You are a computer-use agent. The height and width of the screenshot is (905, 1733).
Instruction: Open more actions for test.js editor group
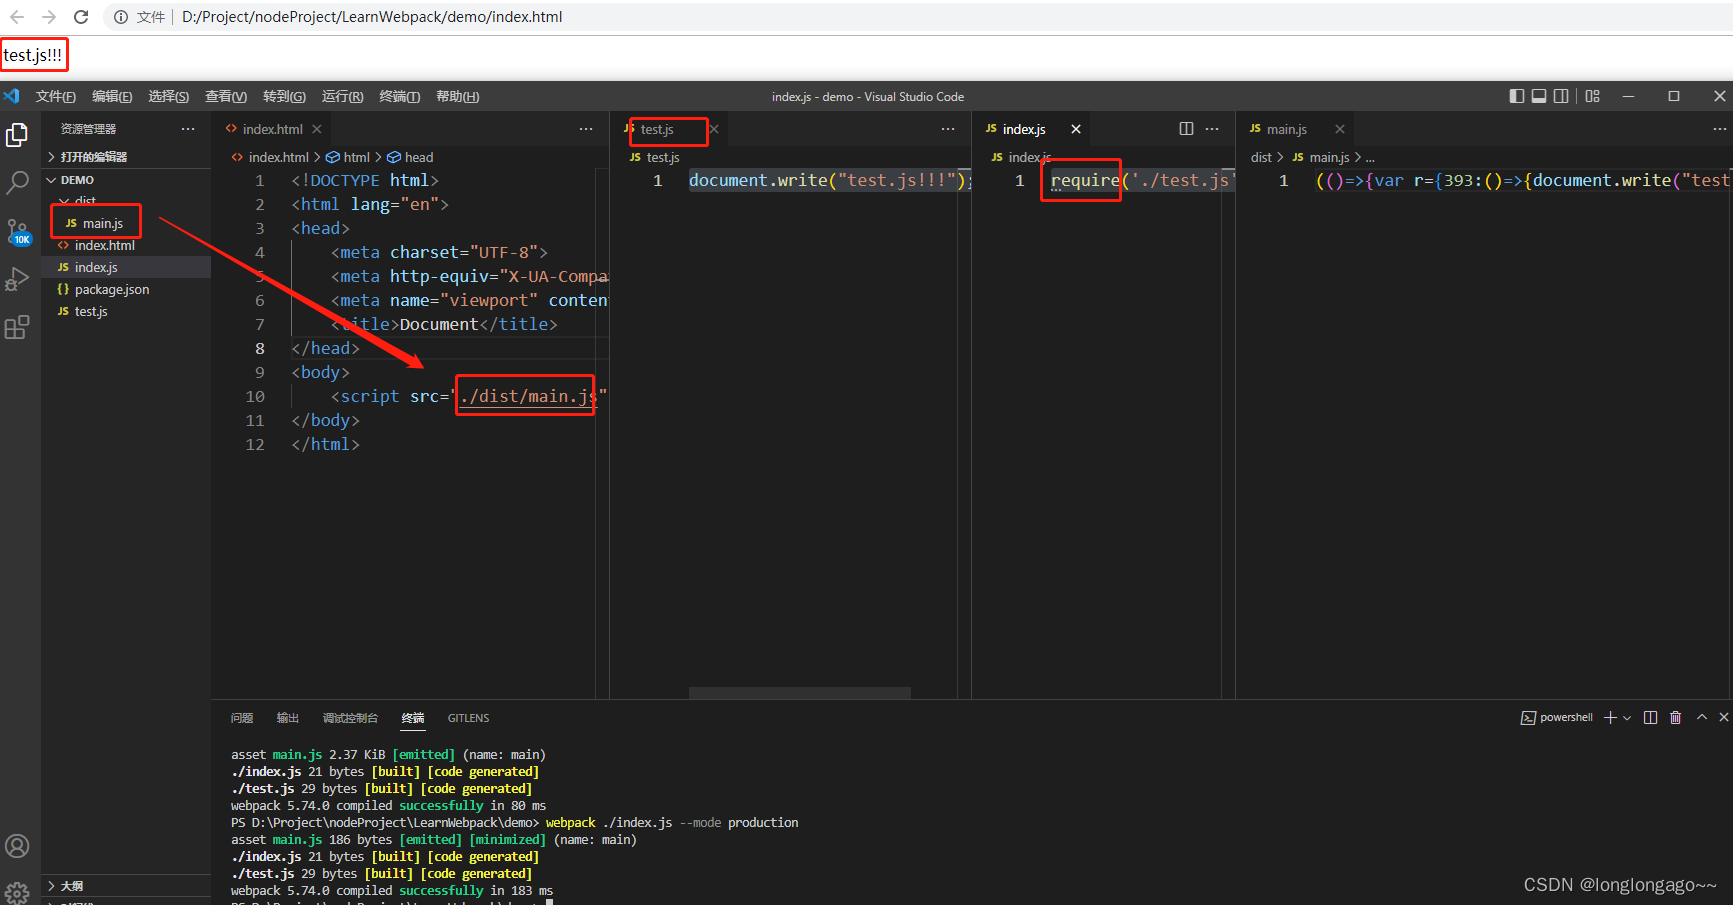coord(948,129)
